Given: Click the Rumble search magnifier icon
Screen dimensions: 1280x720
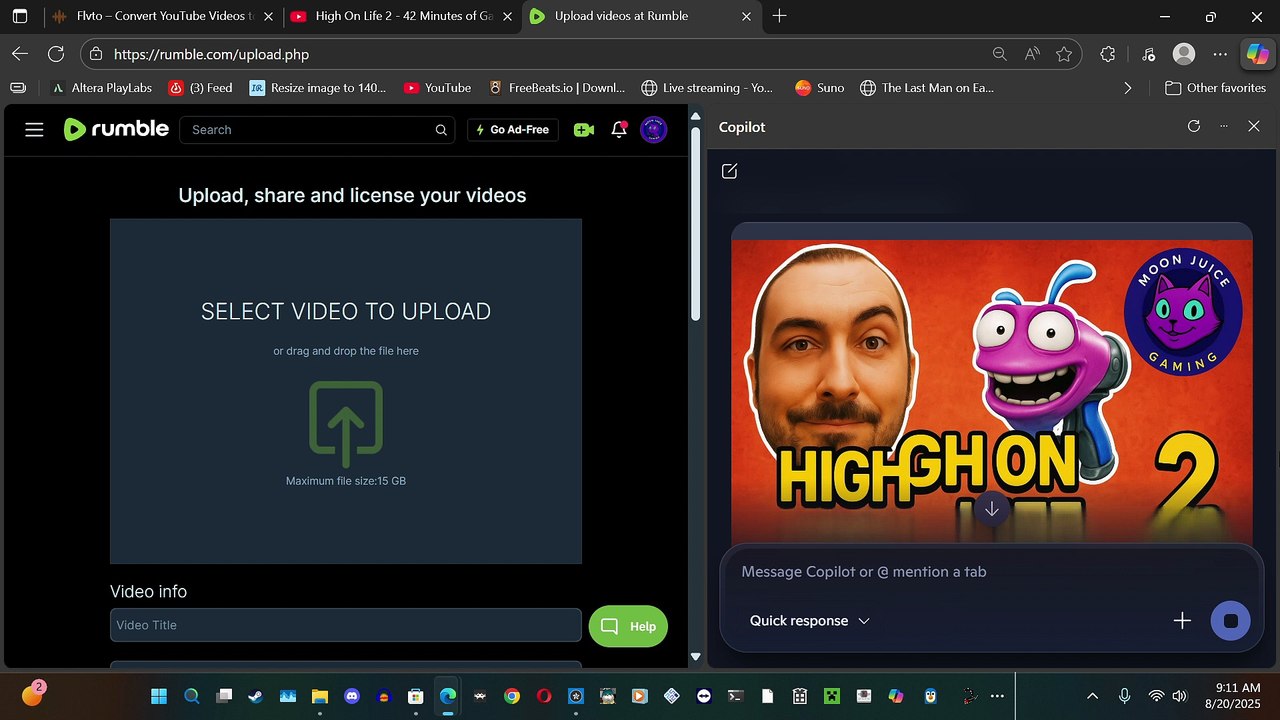Looking at the screenshot, I should (441, 130).
